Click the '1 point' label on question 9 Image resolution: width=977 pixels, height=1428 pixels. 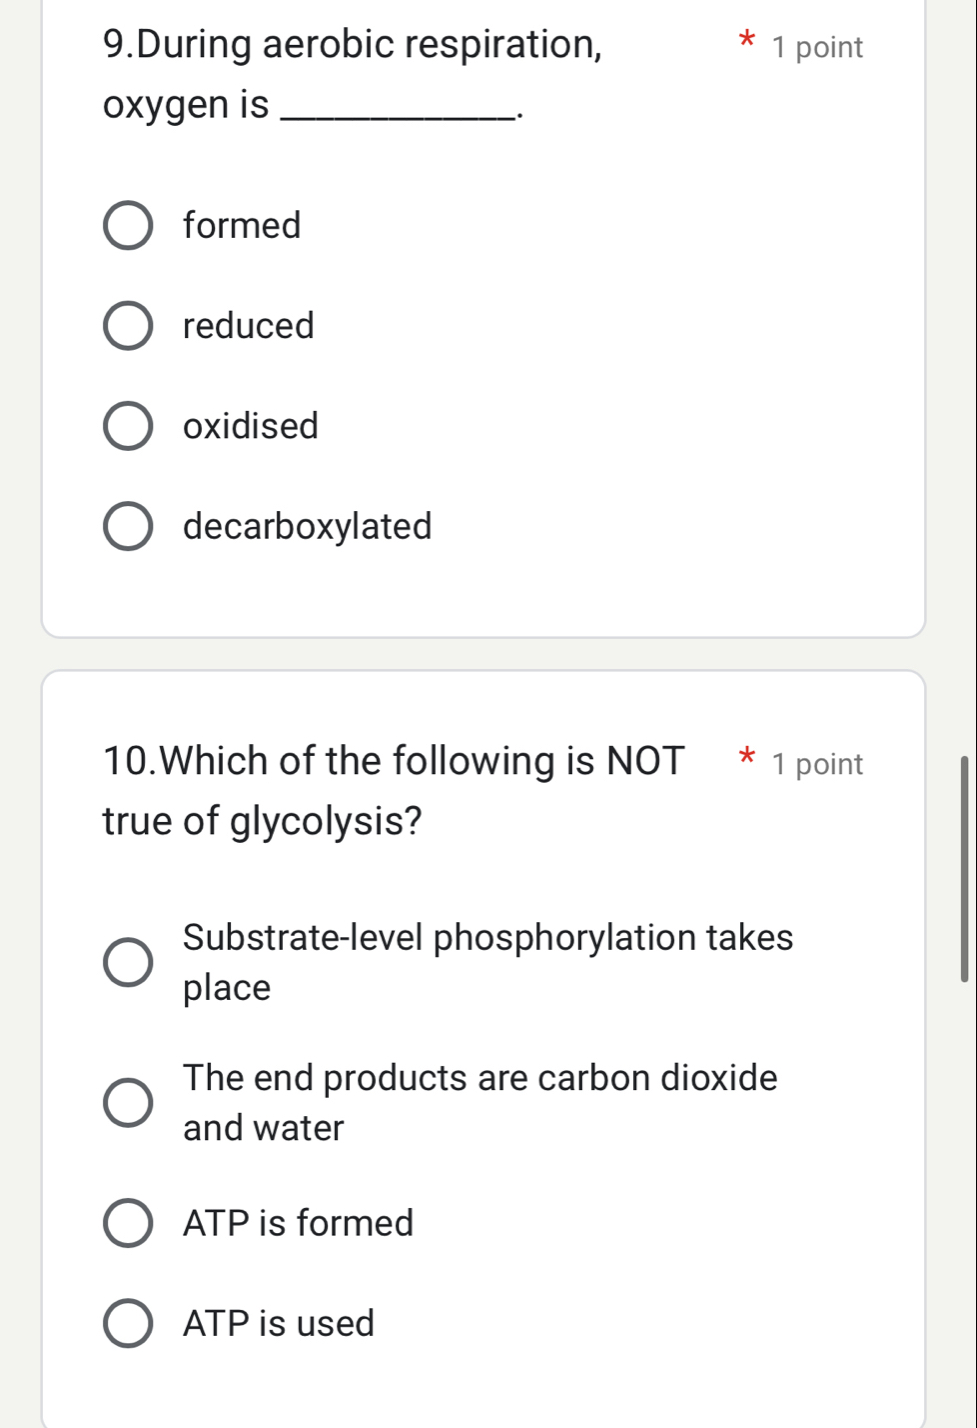(x=818, y=47)
